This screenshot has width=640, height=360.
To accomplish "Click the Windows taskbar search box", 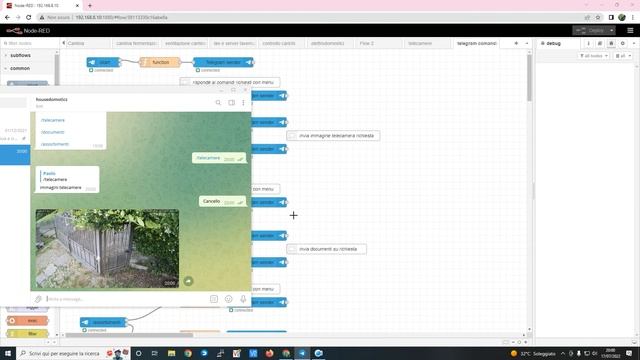I will 73,353.
